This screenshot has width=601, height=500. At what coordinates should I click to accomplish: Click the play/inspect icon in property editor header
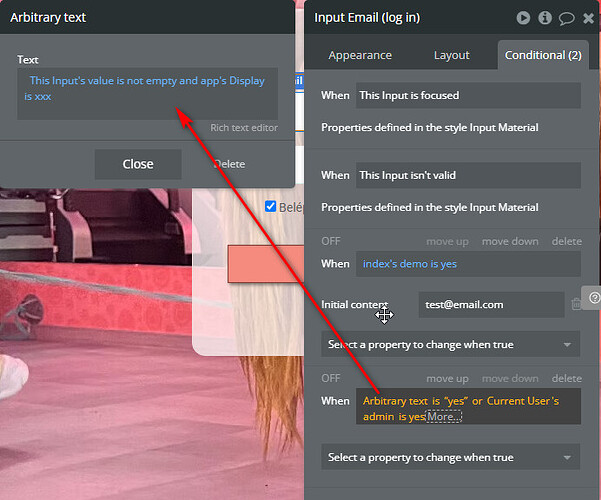(523, 18)
